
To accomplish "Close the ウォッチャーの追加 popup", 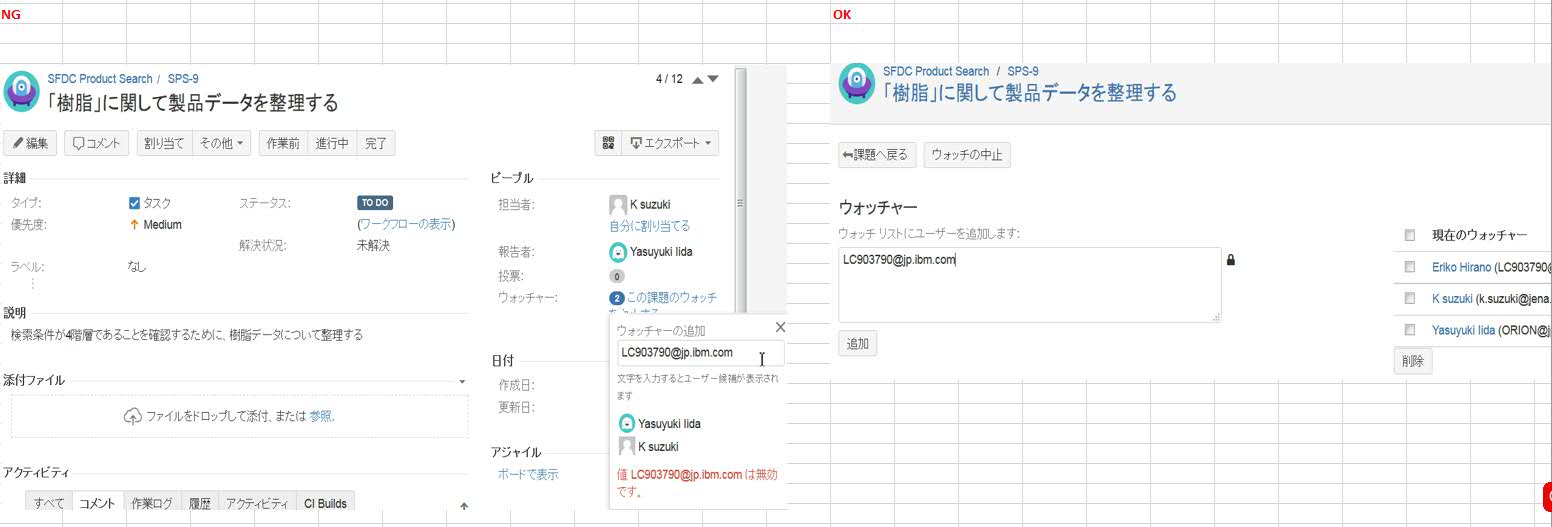I will tap(781, 327).
